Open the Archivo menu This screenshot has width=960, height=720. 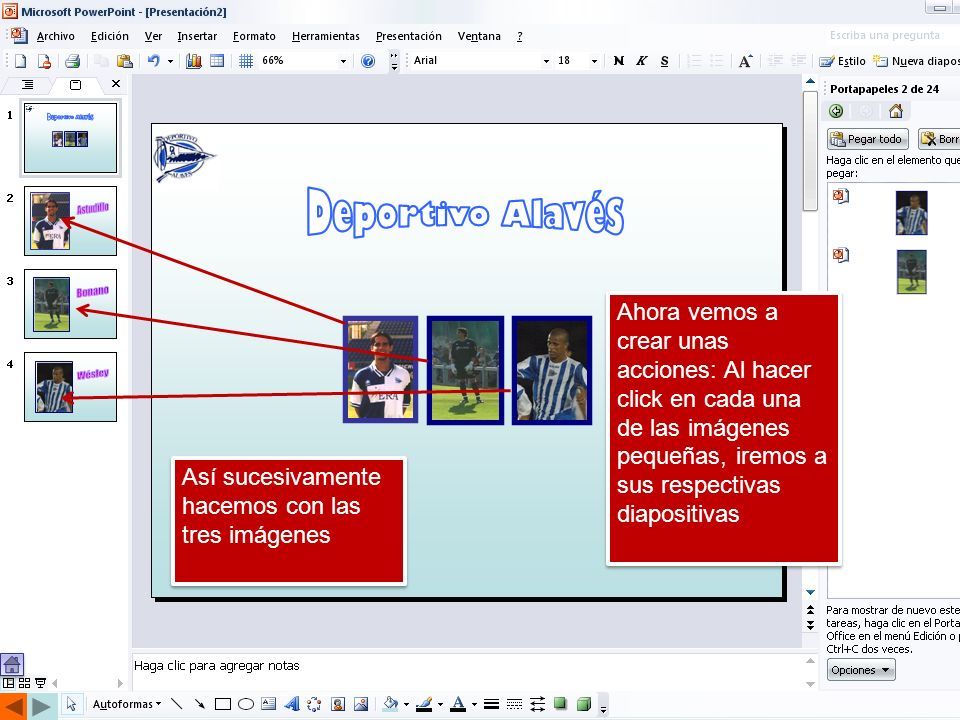56,36
